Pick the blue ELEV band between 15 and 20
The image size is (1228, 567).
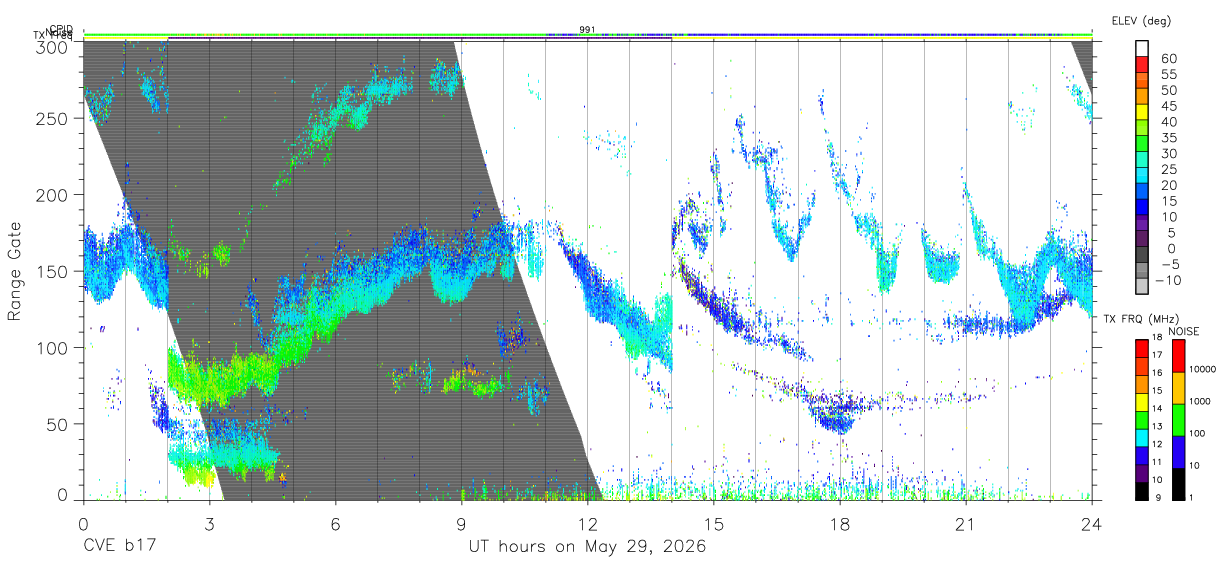pos(1143,193)
